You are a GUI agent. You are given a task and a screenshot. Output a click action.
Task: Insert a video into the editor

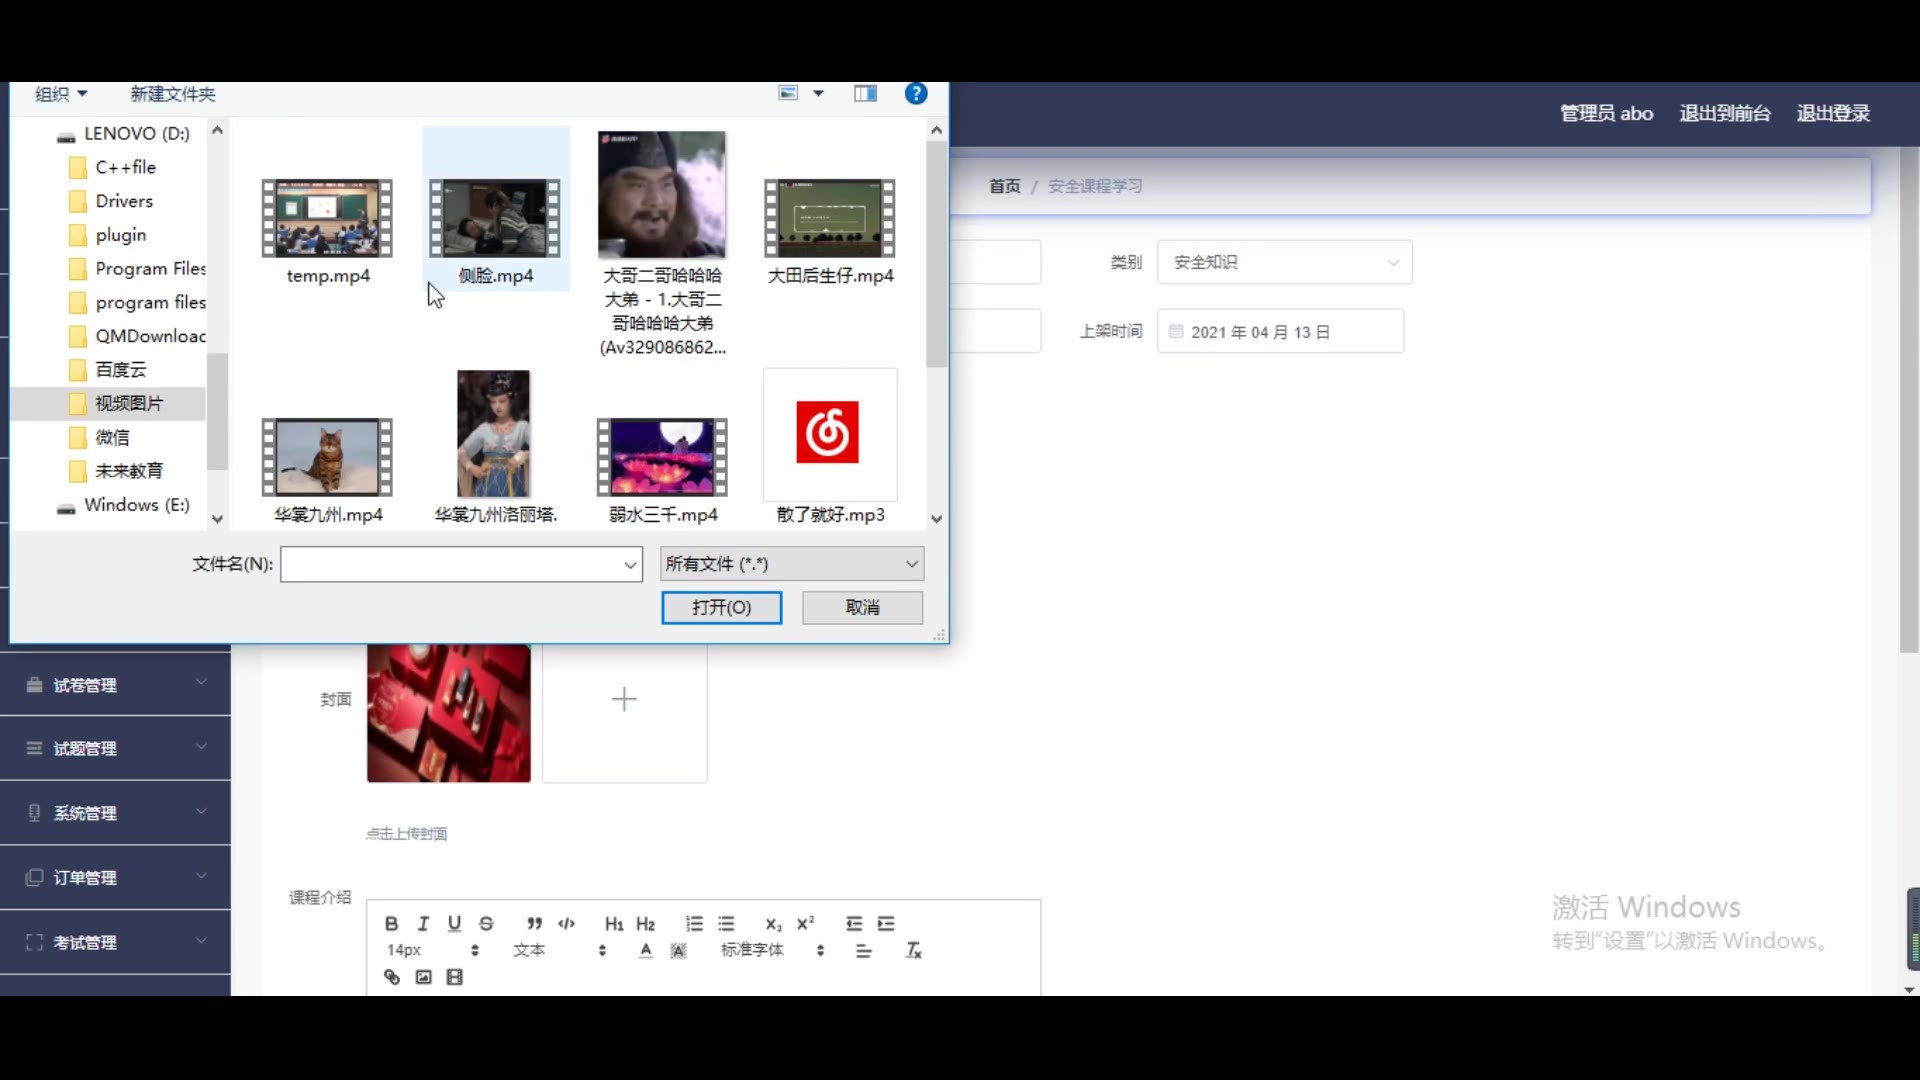coord(455,977)
